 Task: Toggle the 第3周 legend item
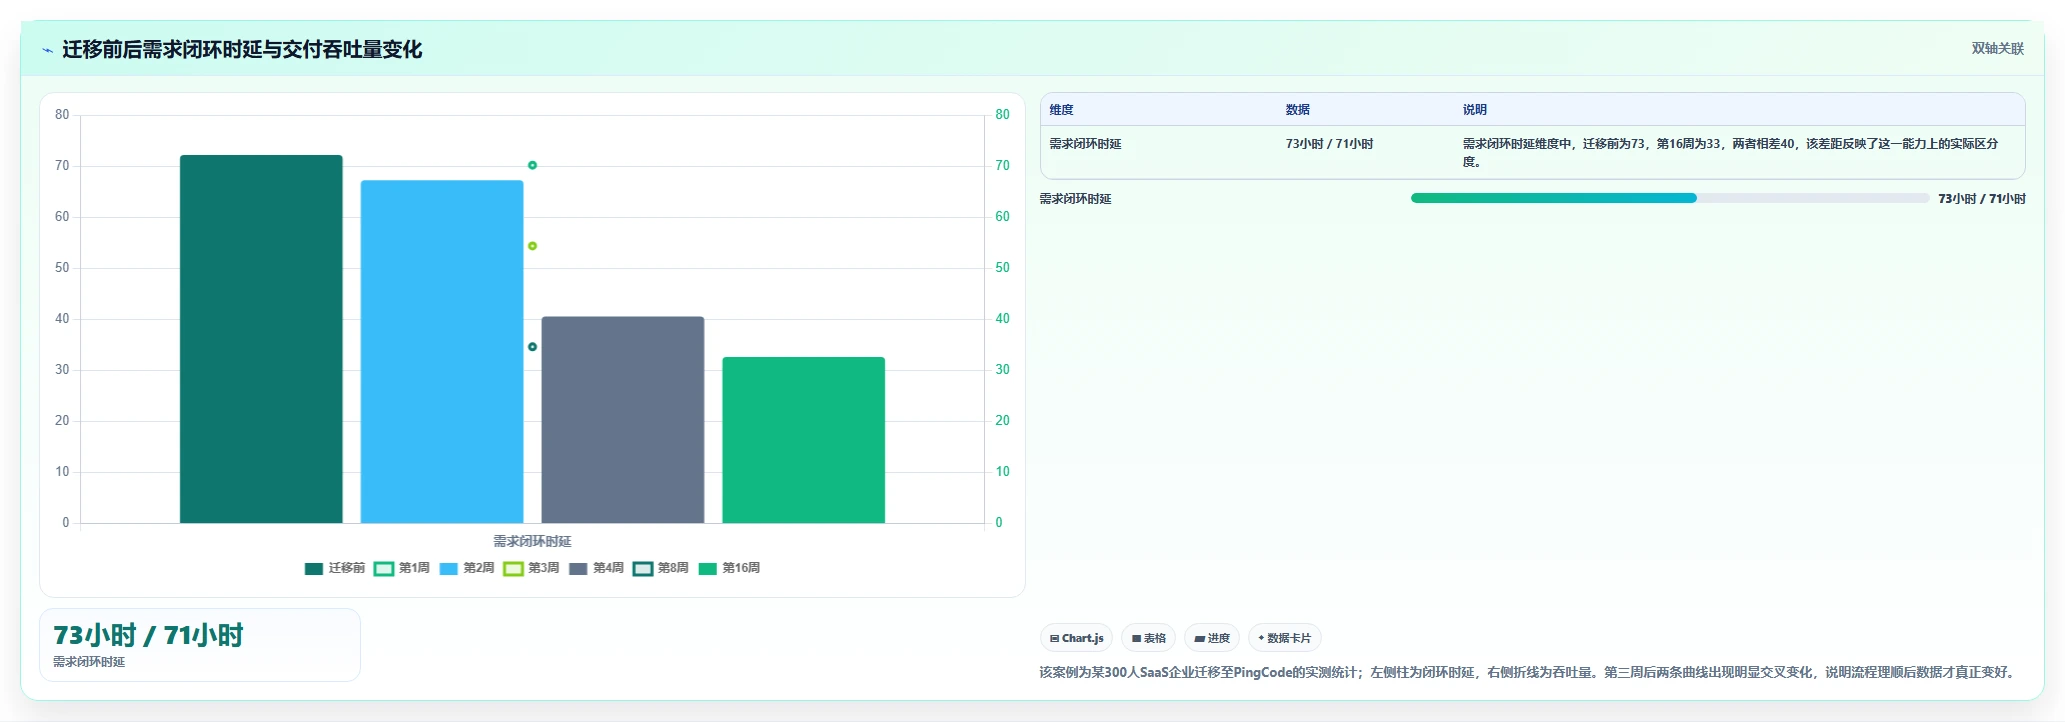click(531, 568)
